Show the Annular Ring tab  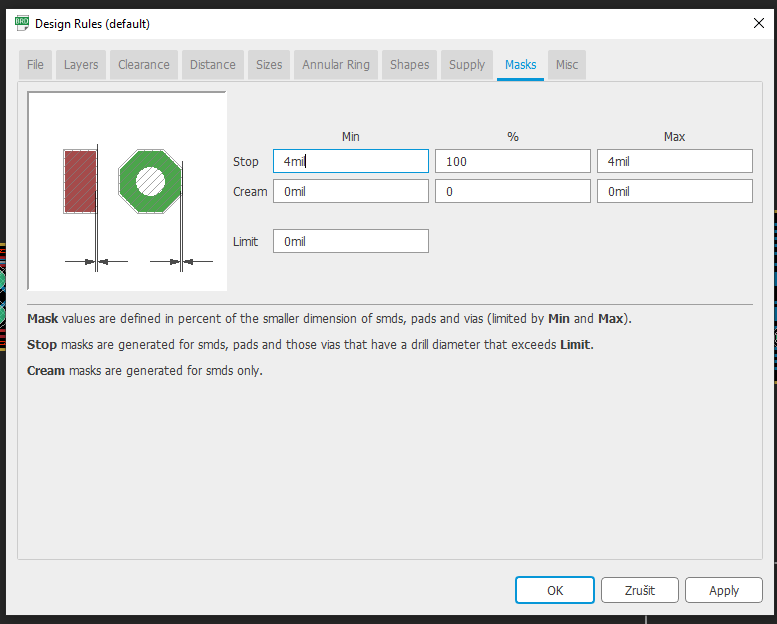[336, 65]
